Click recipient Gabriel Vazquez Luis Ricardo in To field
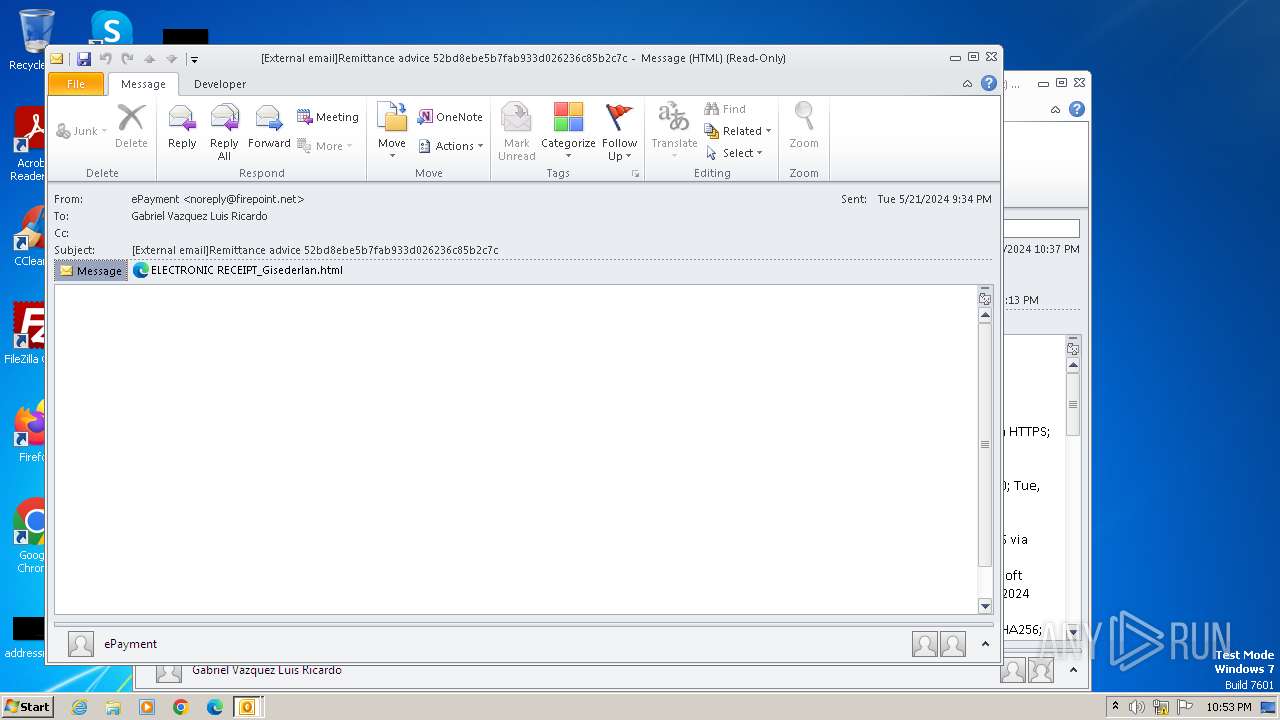1280x720 pixels. tap(199, 216)
